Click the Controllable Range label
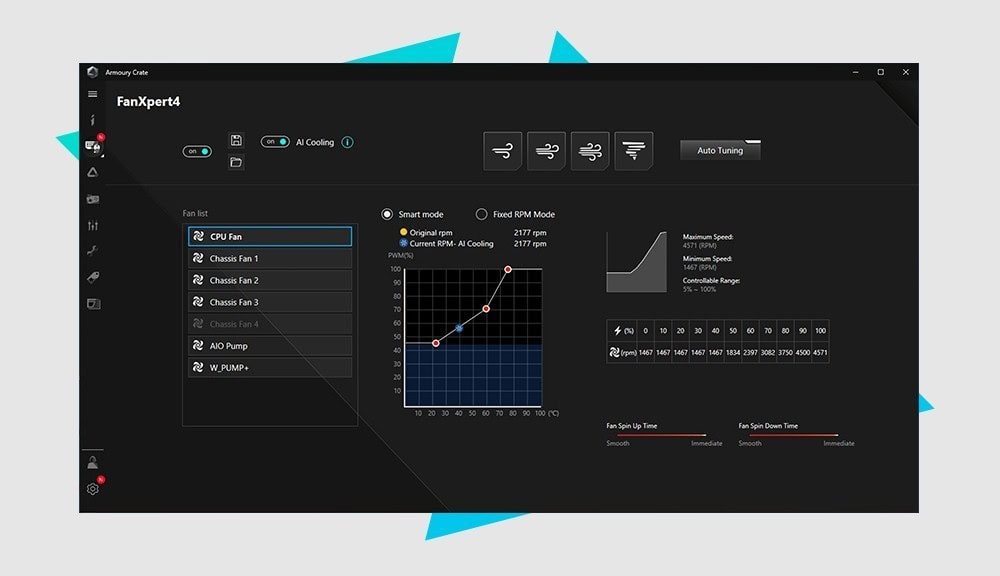Screen dimensions: 1000x576 click(711, 281)
